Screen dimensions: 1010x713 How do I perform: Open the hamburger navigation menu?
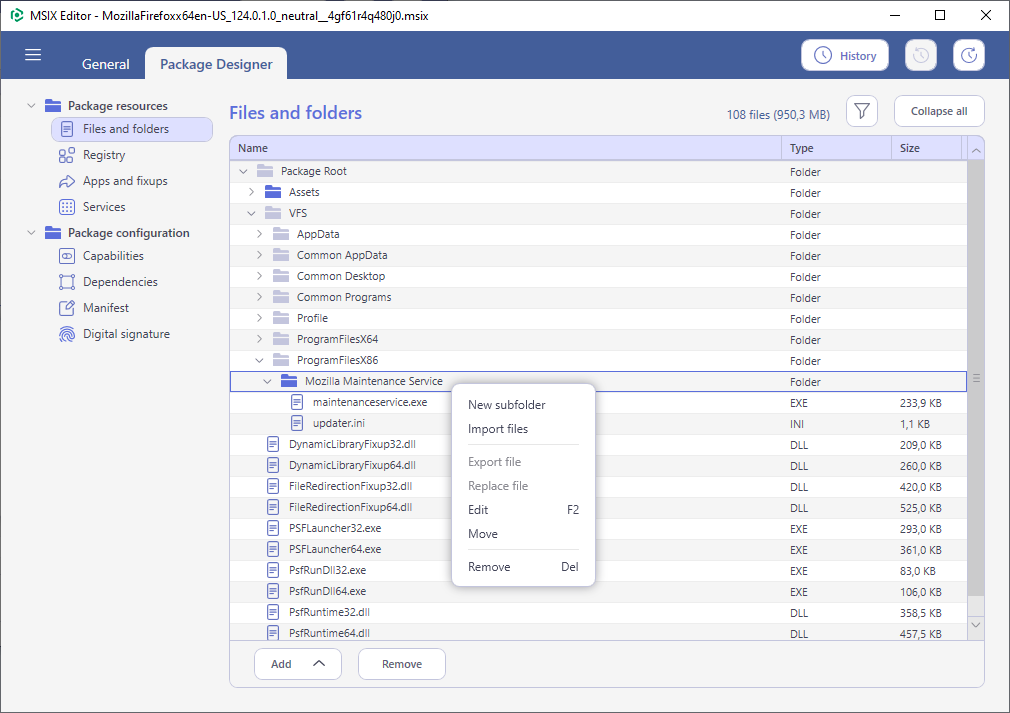tap(33, 55)
